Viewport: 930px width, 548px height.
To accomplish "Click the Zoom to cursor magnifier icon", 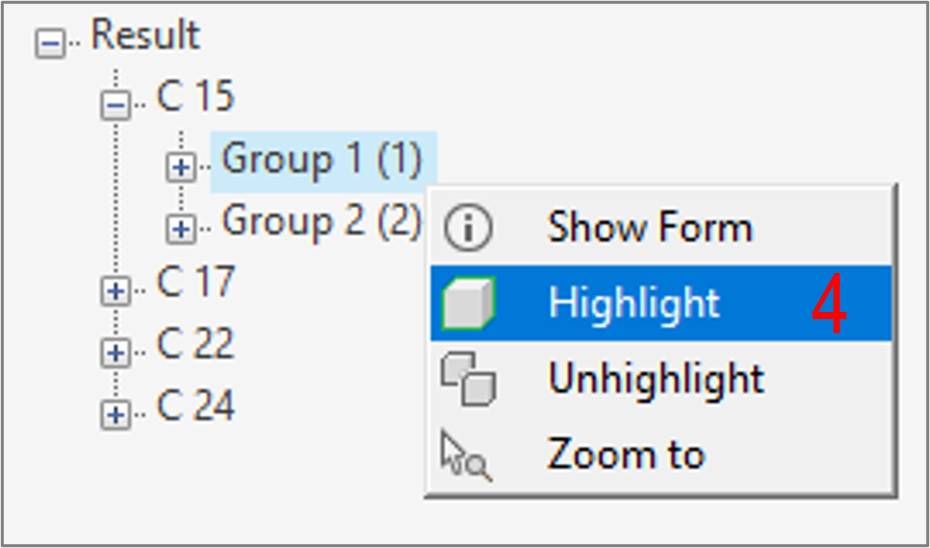I will tap(467, 455).
